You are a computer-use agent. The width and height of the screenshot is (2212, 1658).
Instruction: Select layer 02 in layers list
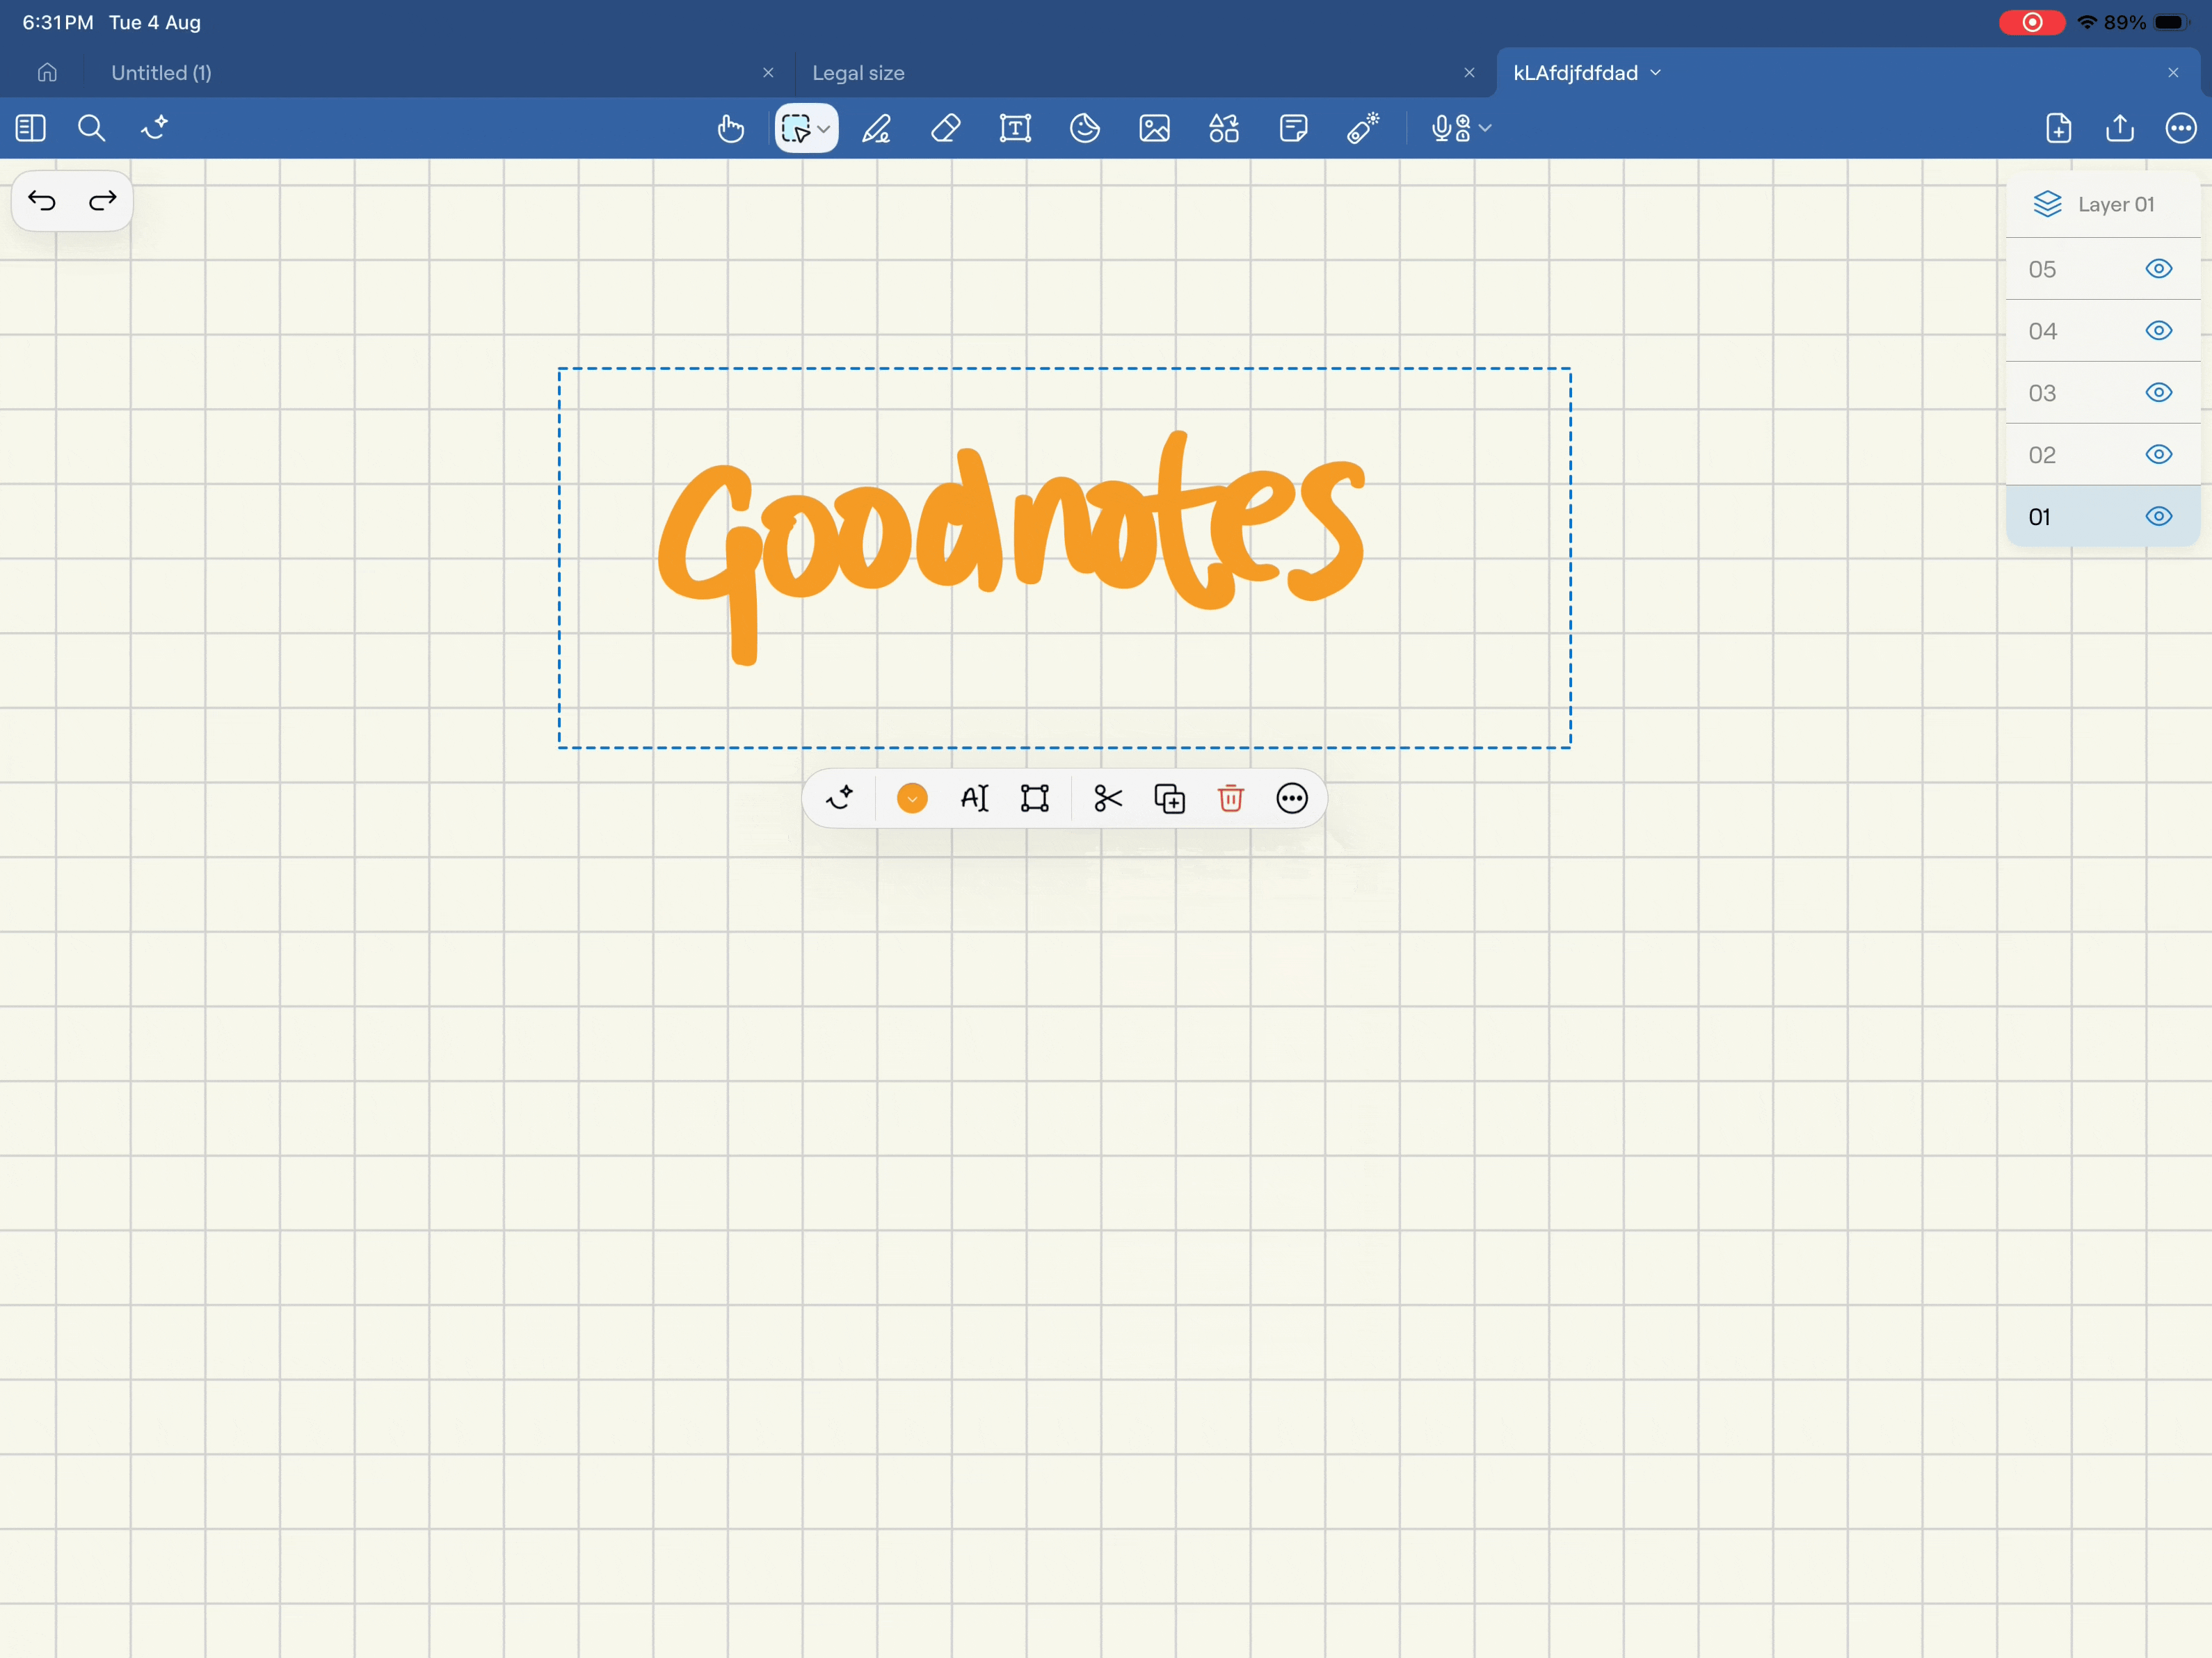2103,455
